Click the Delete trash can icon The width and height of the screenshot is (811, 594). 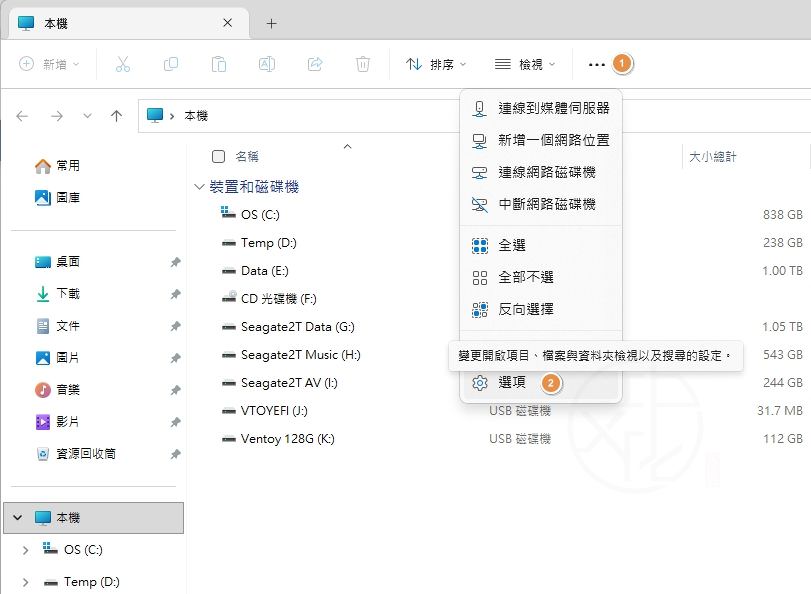[363, 64]
